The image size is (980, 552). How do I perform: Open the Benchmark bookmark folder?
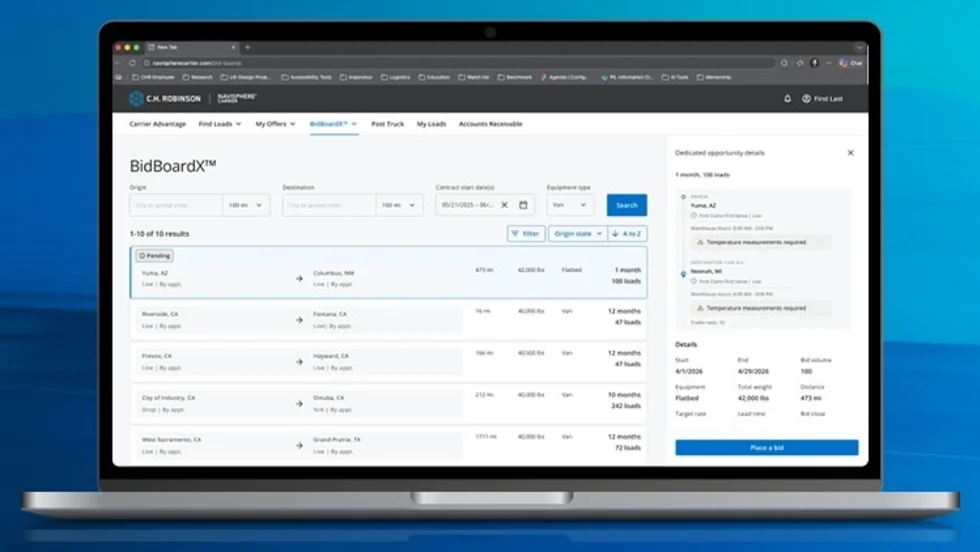514,78
